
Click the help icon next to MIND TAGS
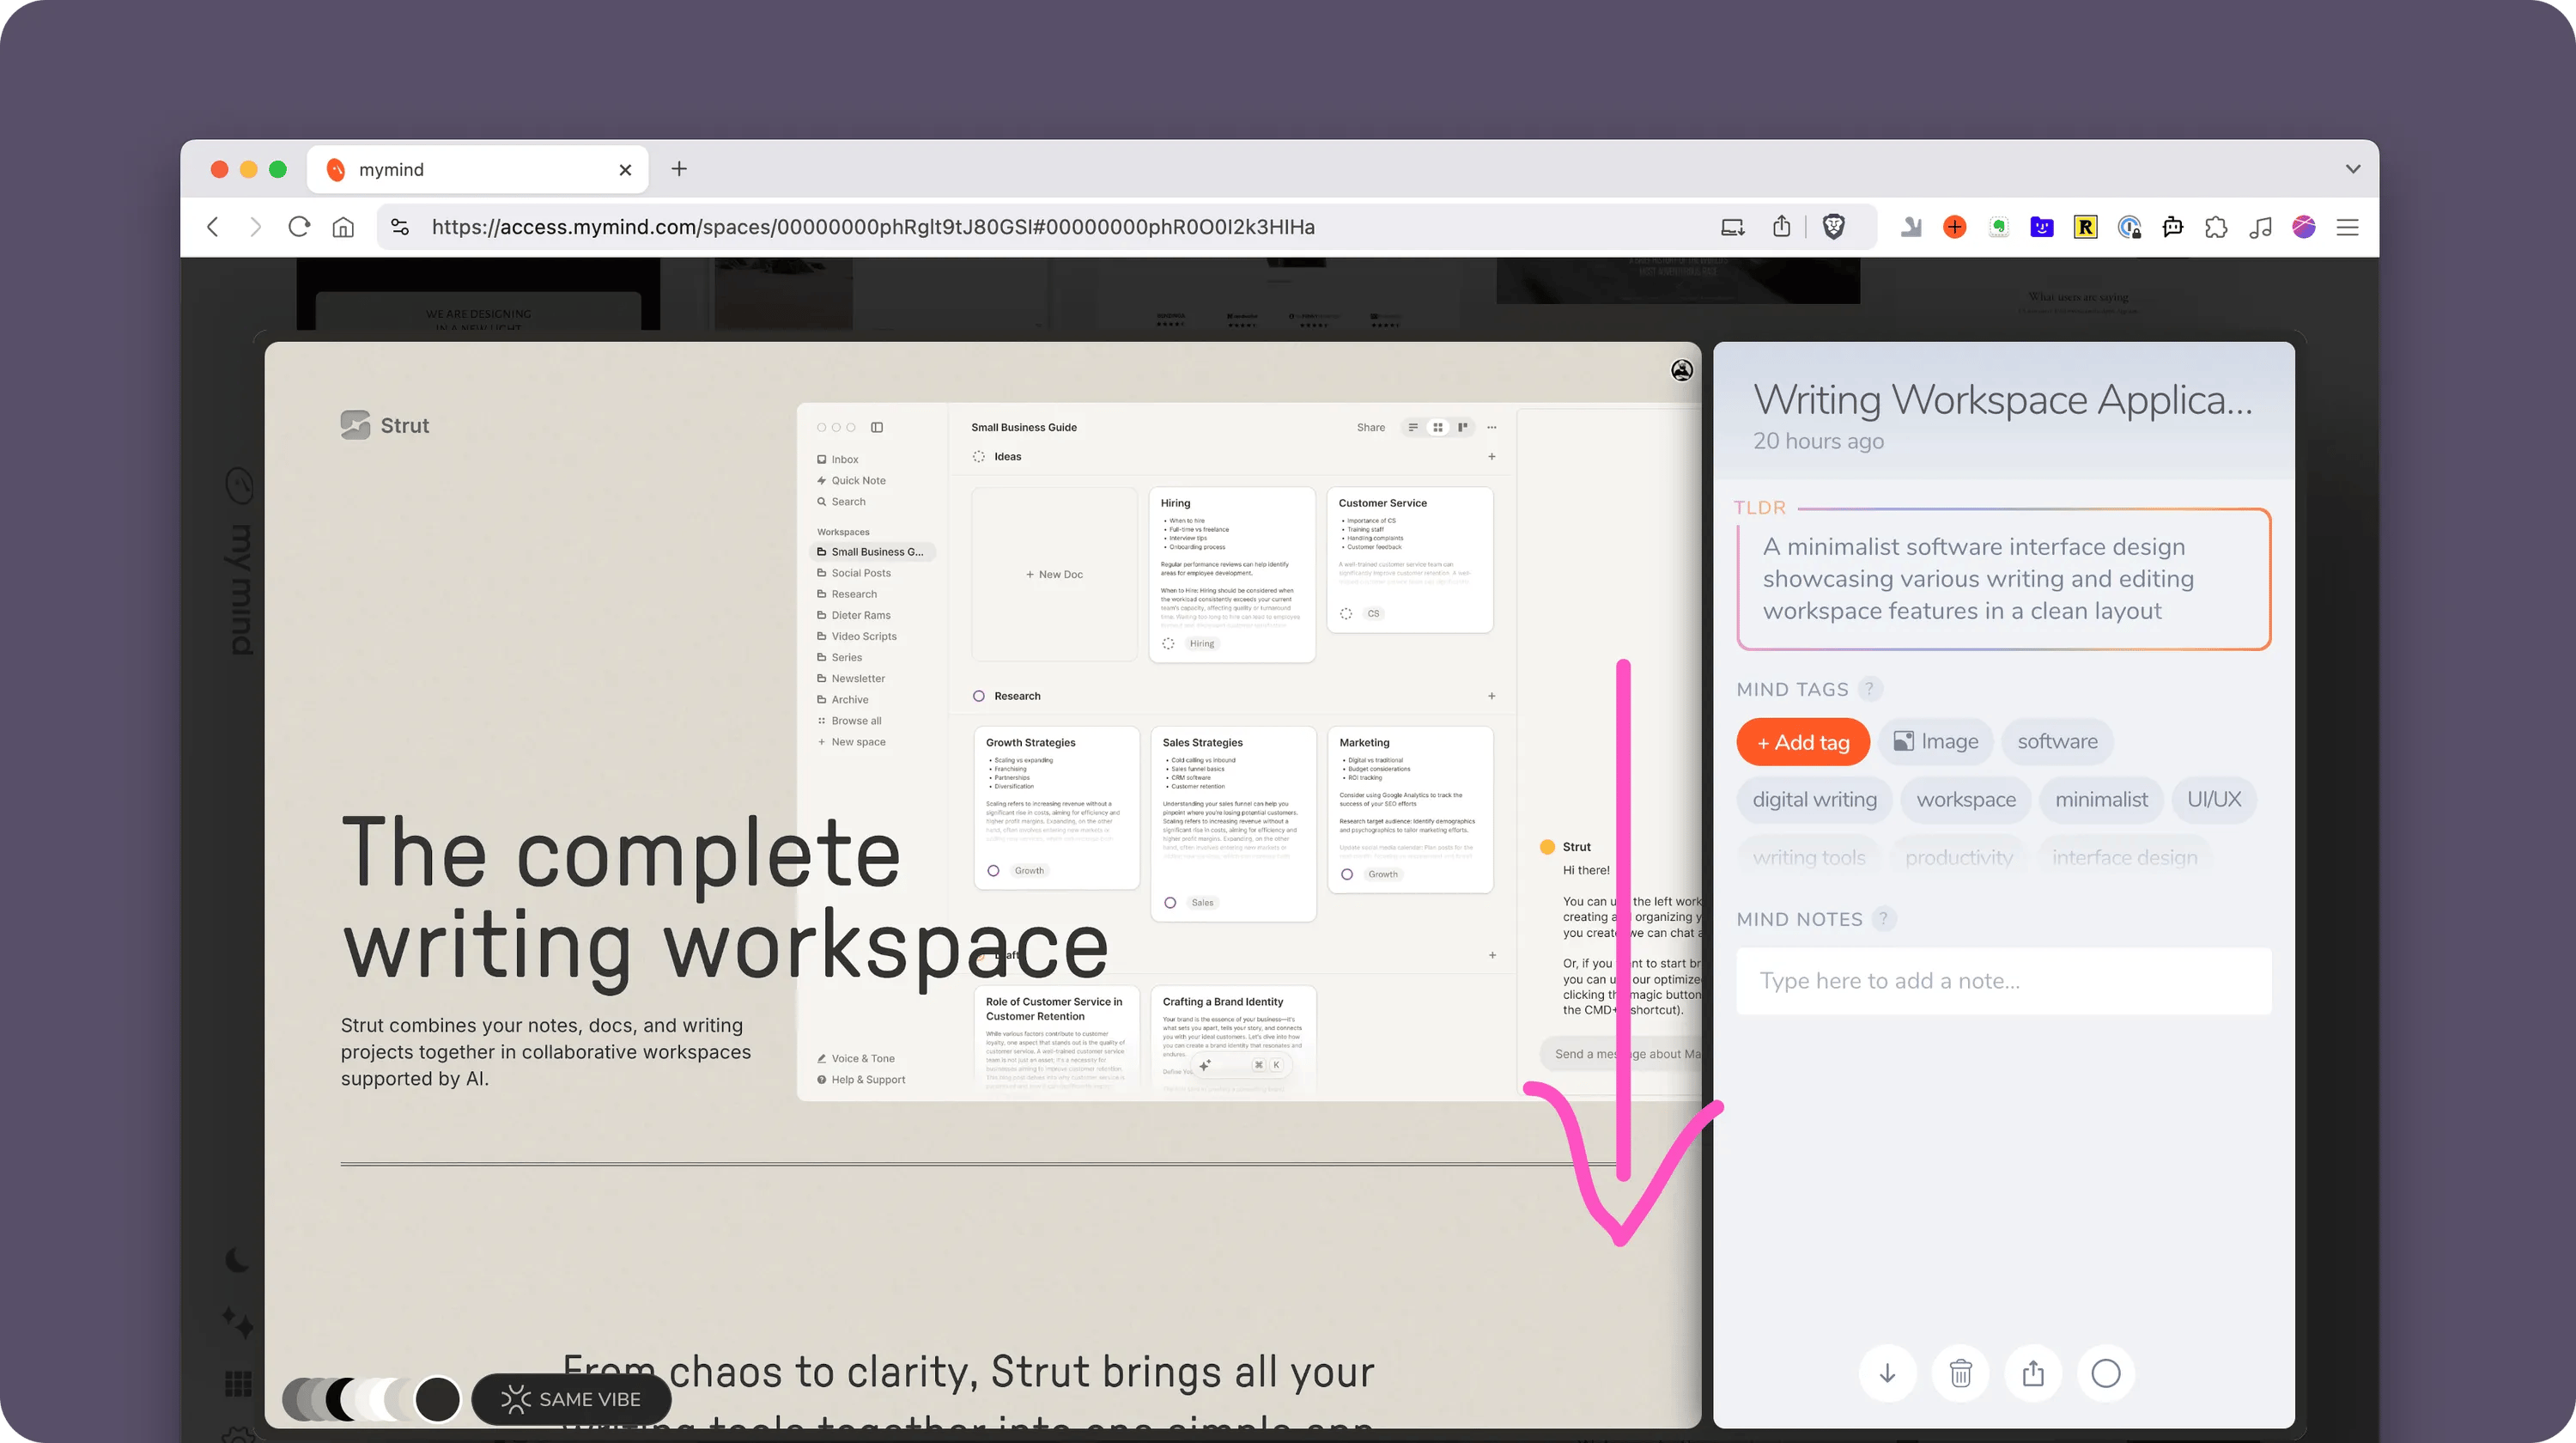click(1869, 689)
